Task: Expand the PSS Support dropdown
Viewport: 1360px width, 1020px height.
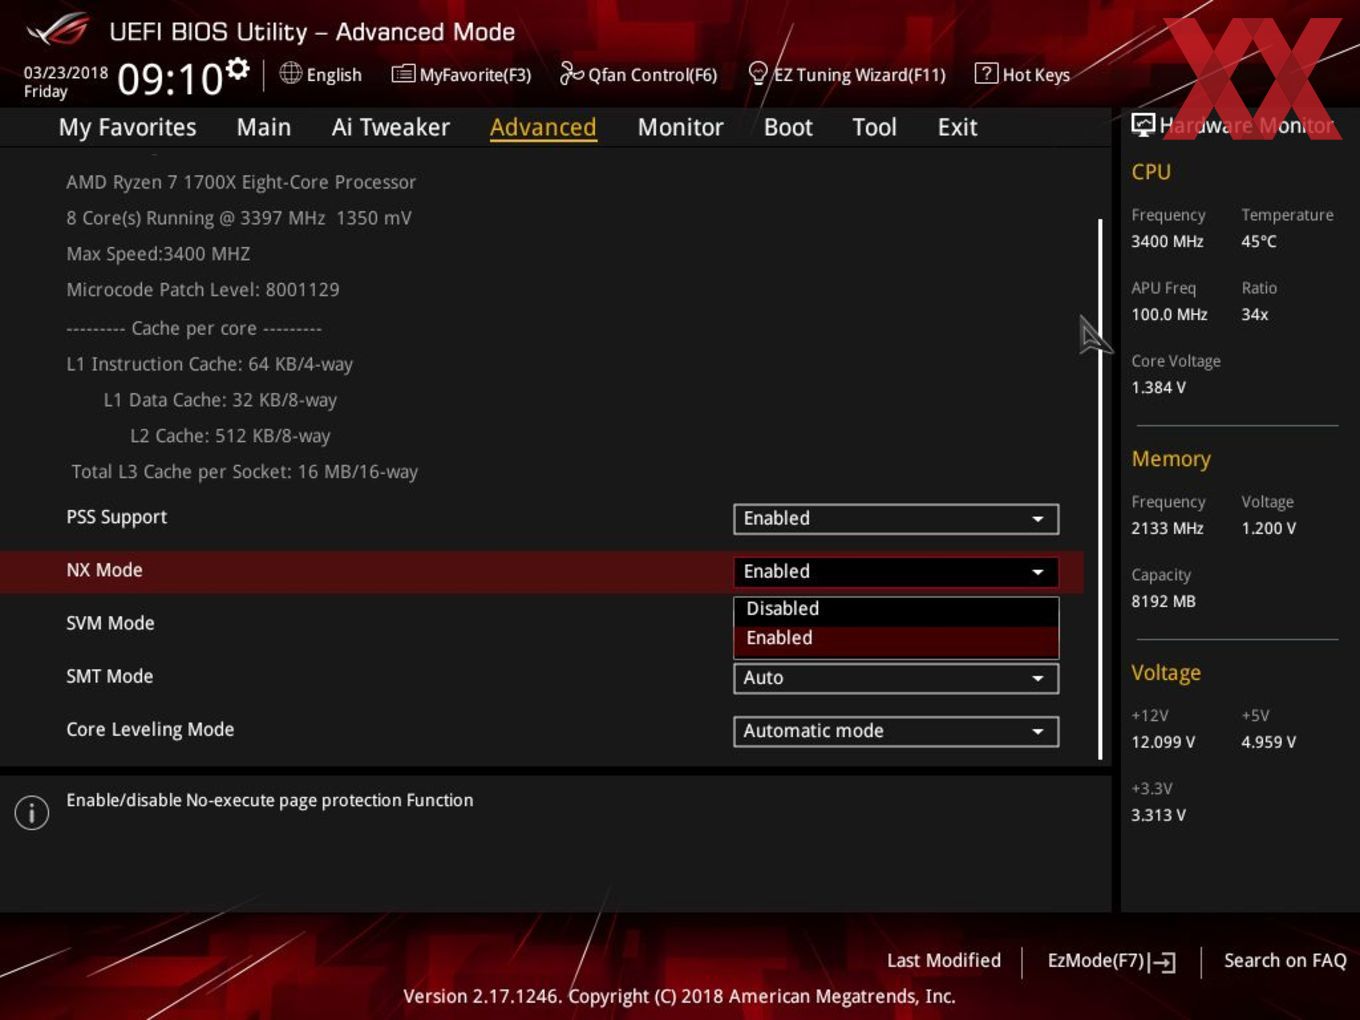Action: (896, 518)
